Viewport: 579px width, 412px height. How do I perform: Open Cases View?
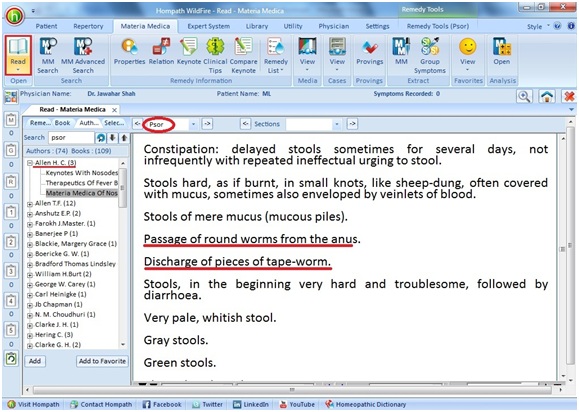pyautogui.click(x=337, y=55)
